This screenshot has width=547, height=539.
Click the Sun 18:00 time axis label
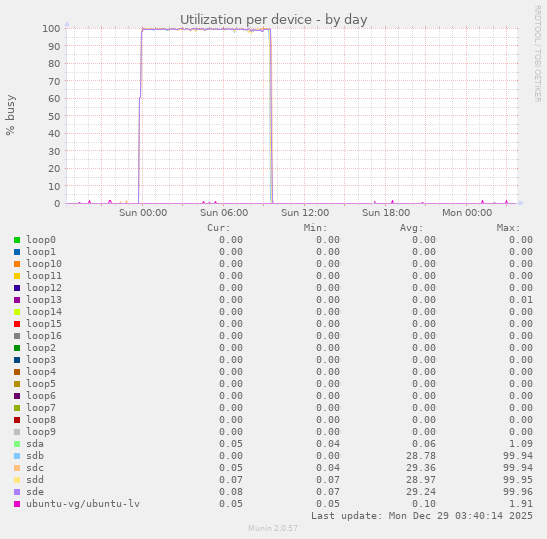click(386, 213)
